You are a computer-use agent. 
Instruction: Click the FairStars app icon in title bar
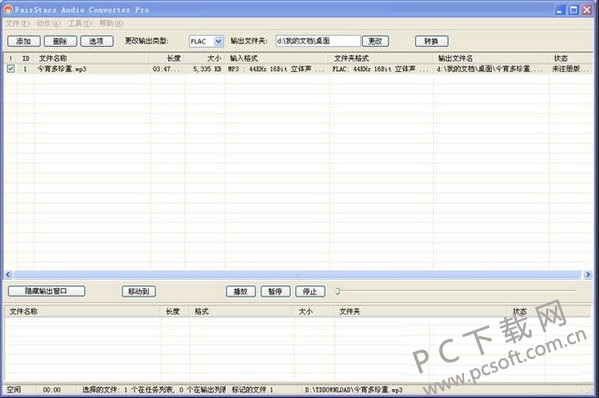coord(8,10)
